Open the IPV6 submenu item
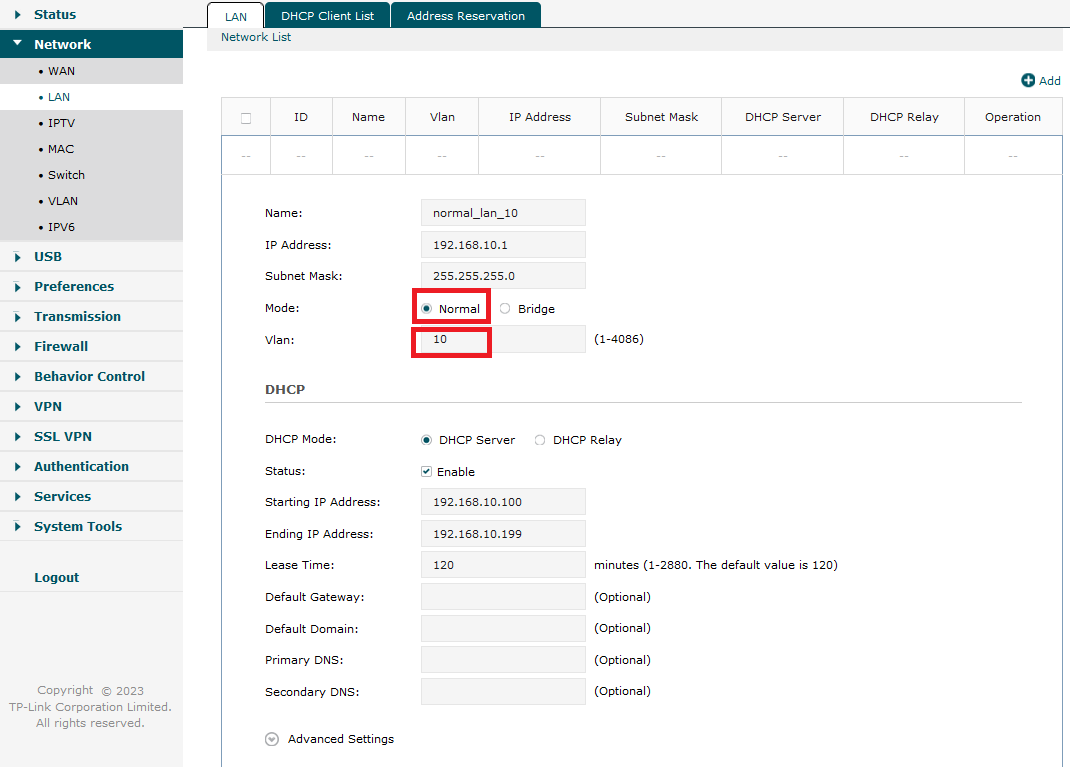The width and height of the screenshot is (1070, 767). pyautogui.click(x=91, y=227)
